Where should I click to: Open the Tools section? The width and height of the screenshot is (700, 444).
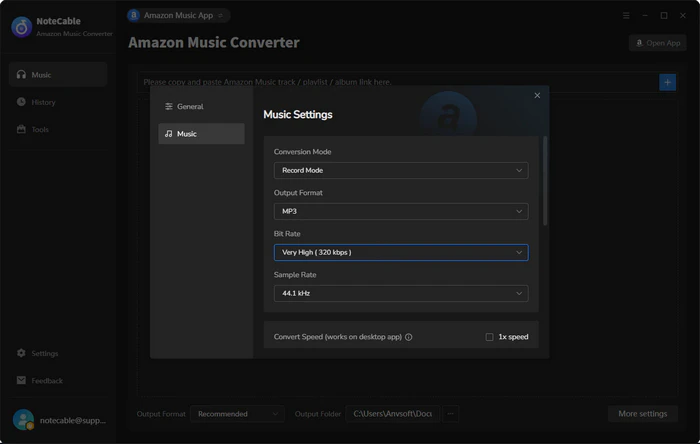click(58, 129)
